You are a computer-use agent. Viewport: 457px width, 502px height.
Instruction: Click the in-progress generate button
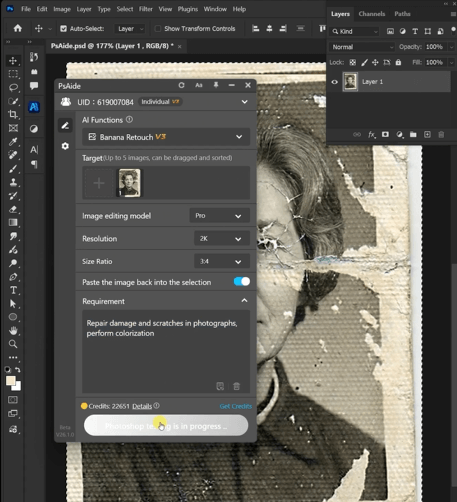[166, 426]
